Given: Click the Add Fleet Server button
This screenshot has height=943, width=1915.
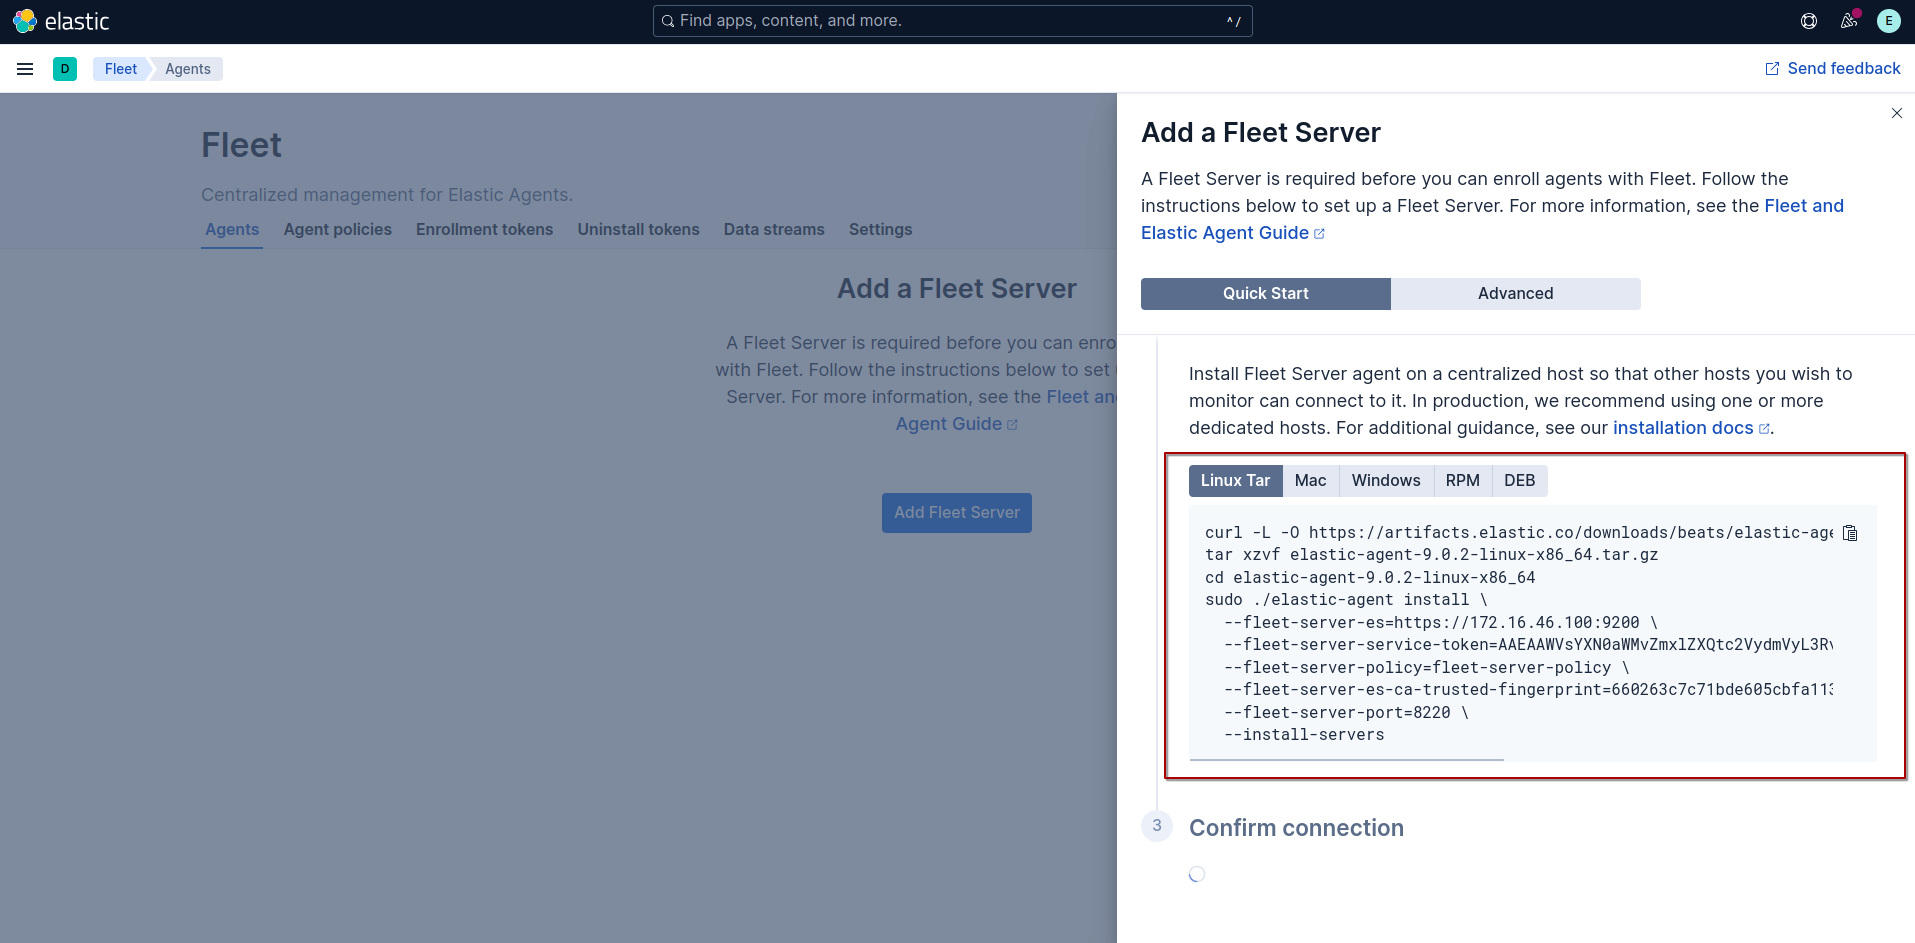Looking at the screenshot, I should 957,513.
